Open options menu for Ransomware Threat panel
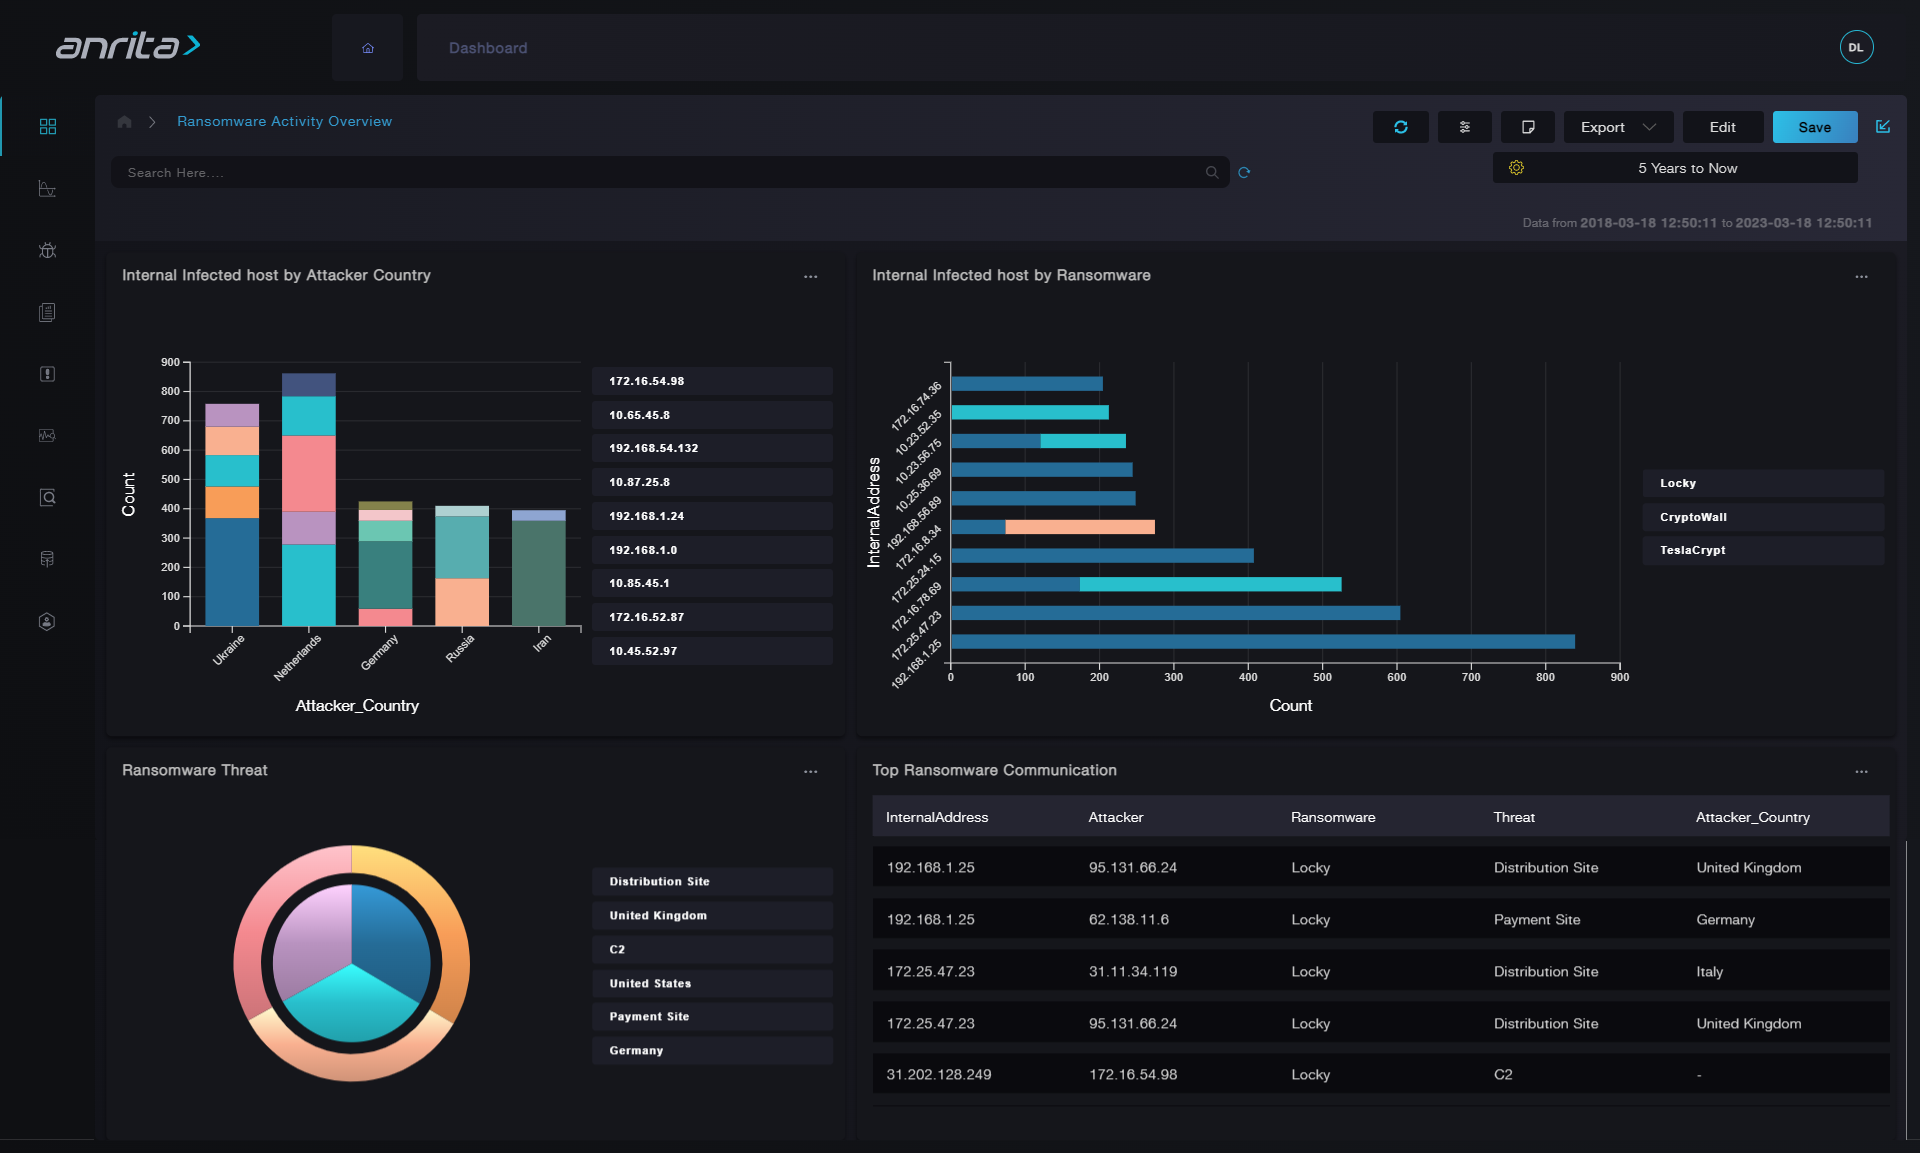 click(x=810, y=771)
